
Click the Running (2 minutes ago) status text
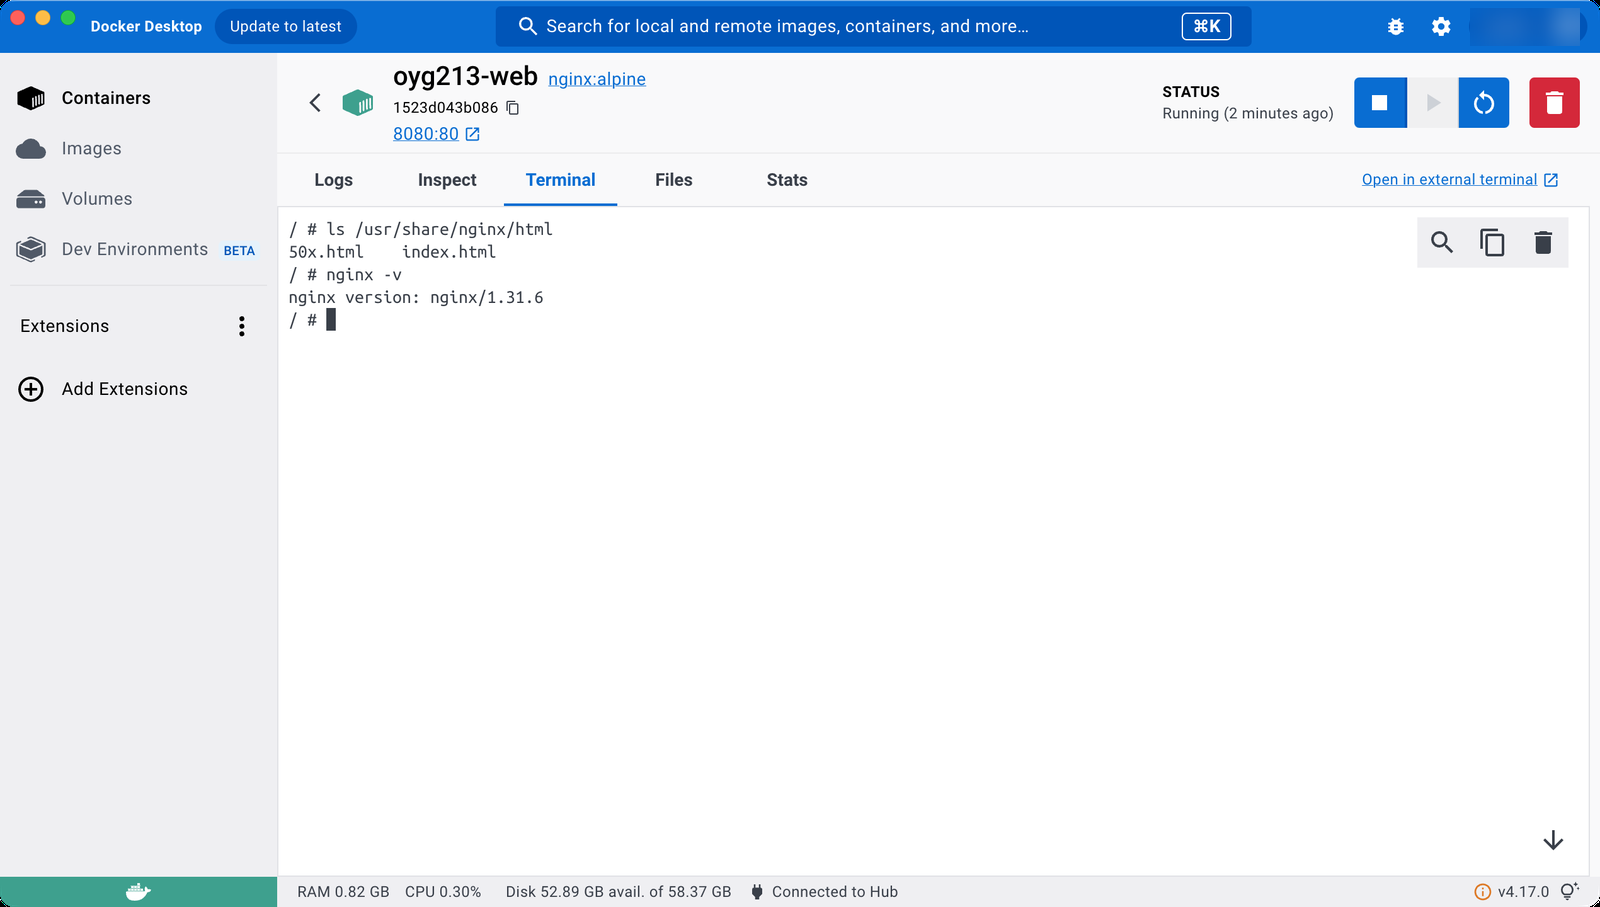[1248, 114]
